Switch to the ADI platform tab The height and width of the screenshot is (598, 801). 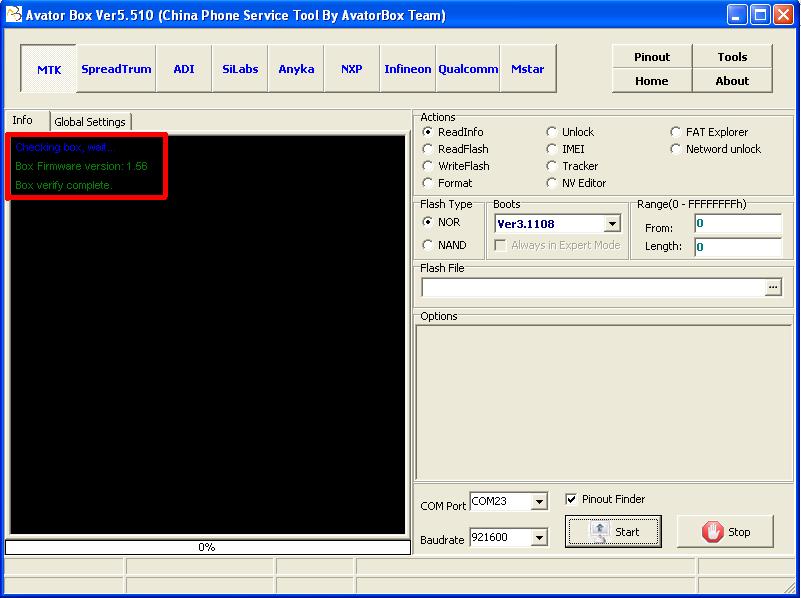184,69
